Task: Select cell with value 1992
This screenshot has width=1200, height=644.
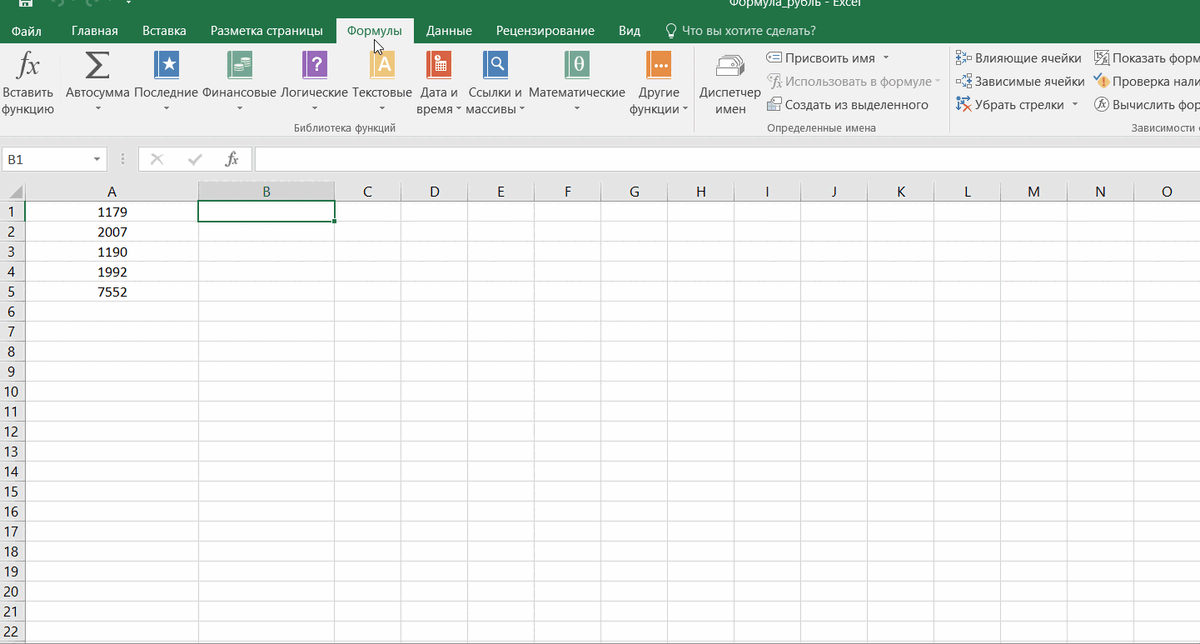Action: click(x=112, y=272)
